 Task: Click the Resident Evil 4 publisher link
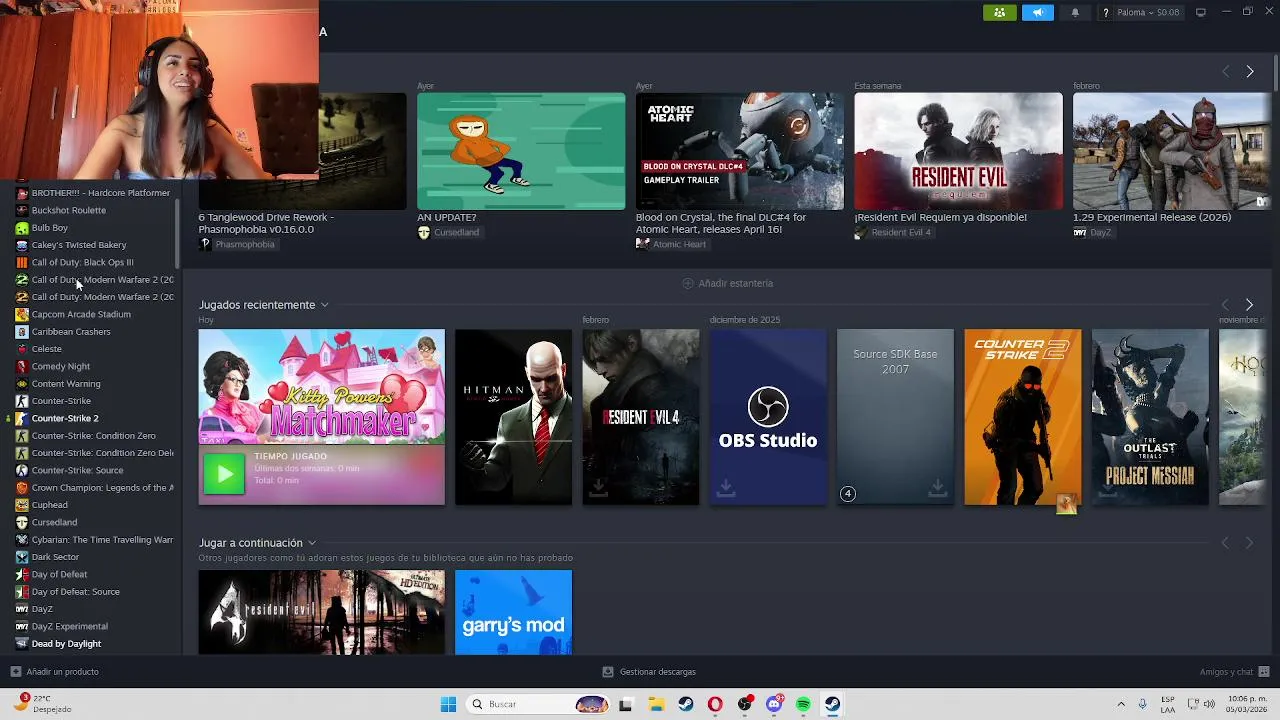coord(893,232)
